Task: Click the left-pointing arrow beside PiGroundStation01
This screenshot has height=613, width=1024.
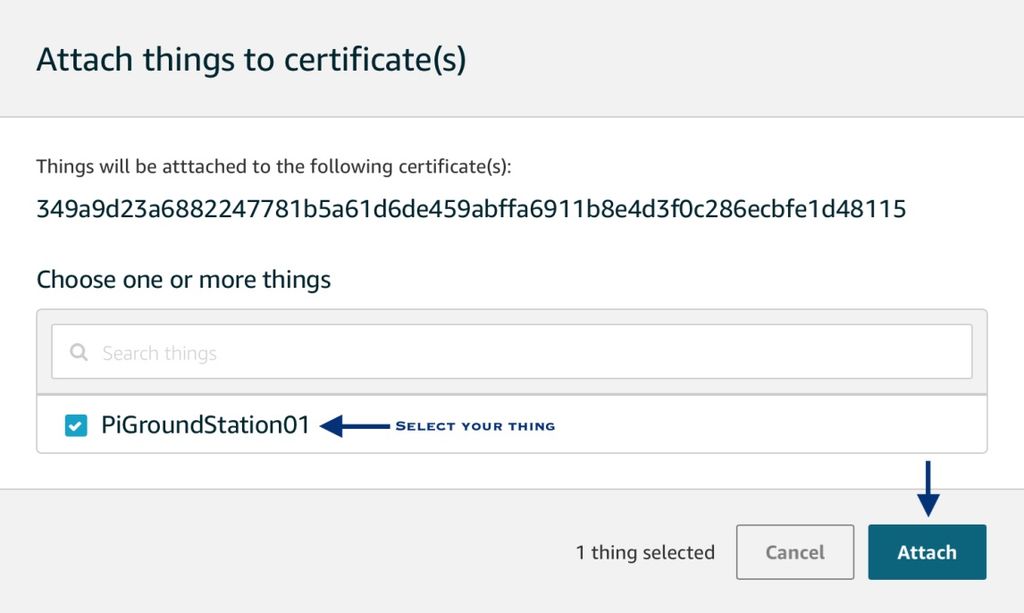Action: point(355,426)
